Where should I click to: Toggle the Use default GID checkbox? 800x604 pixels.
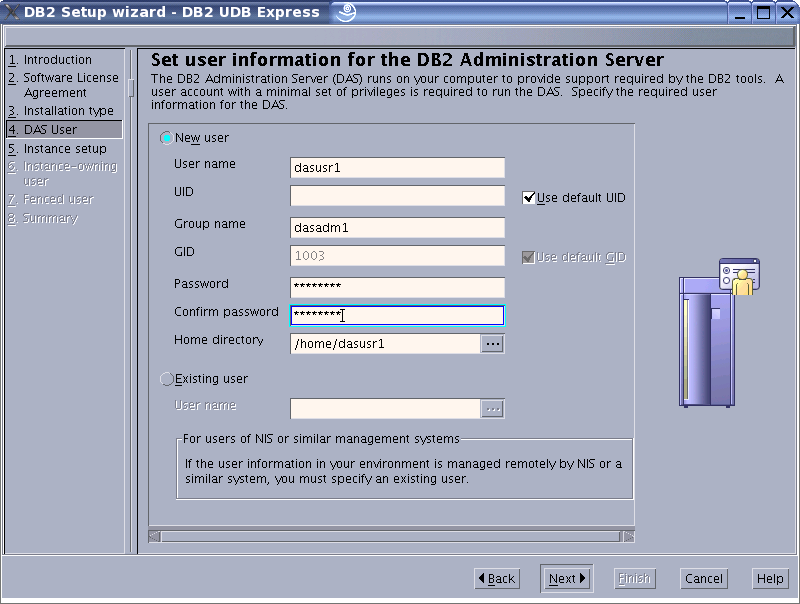pyautogui.click(x=529, y=257)
